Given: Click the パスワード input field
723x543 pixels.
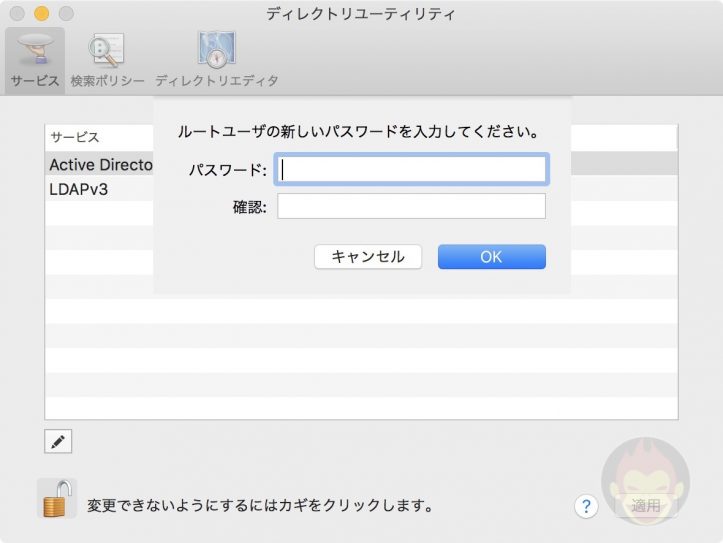Looking at the screenshot, I should point(411,169).
